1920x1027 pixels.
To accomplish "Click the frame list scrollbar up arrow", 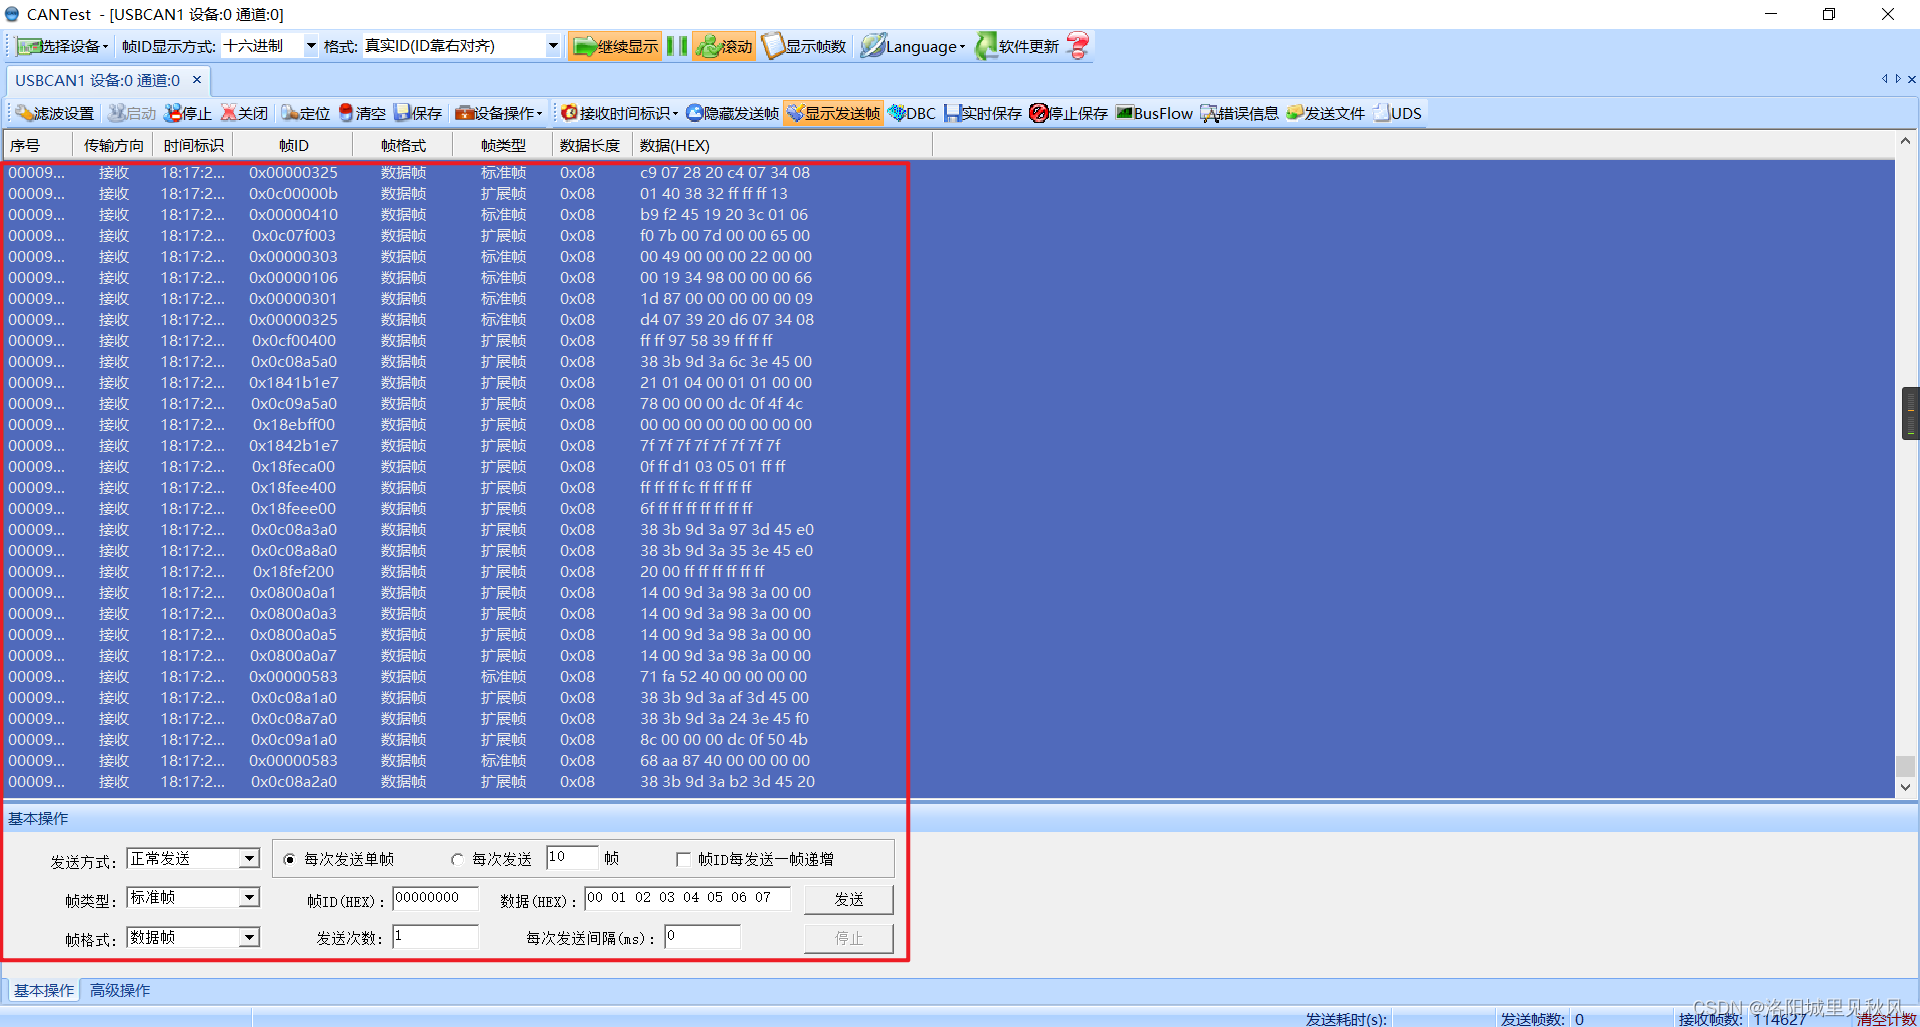I will click(x=1905, y=141).
